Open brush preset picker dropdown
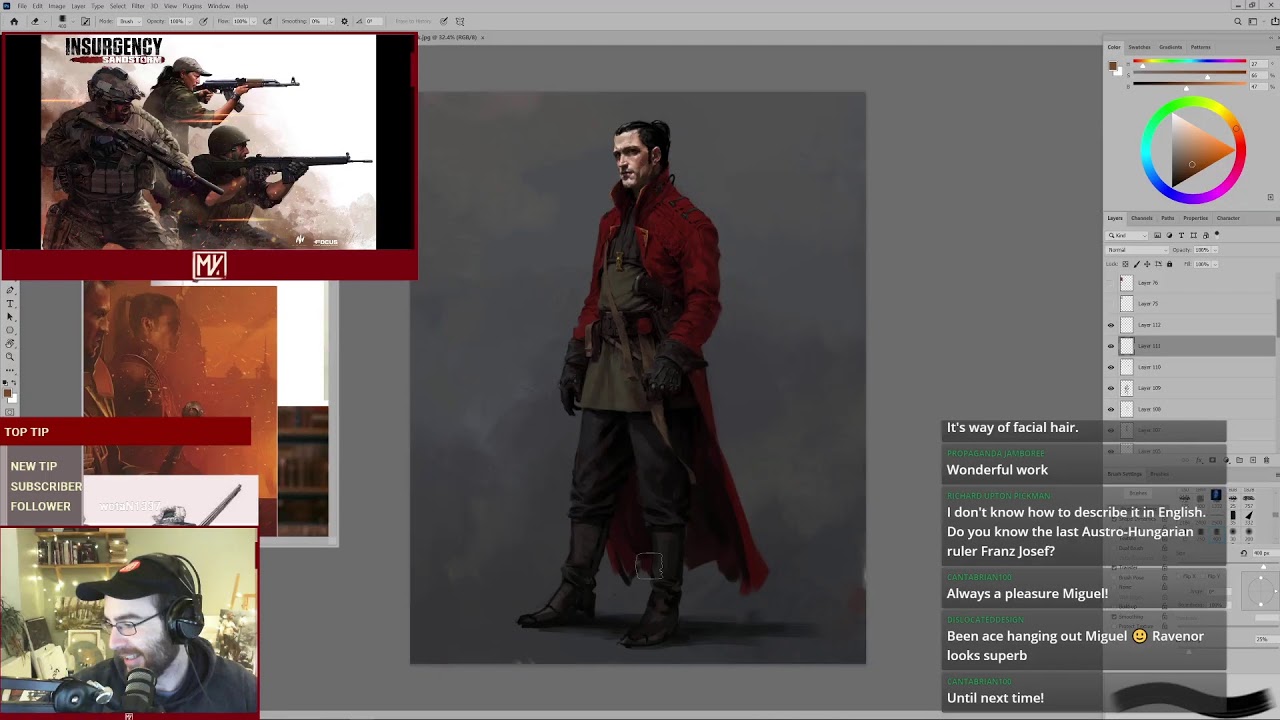The height and width of the screenshot is (720, 1280). (x=73, y=21)
